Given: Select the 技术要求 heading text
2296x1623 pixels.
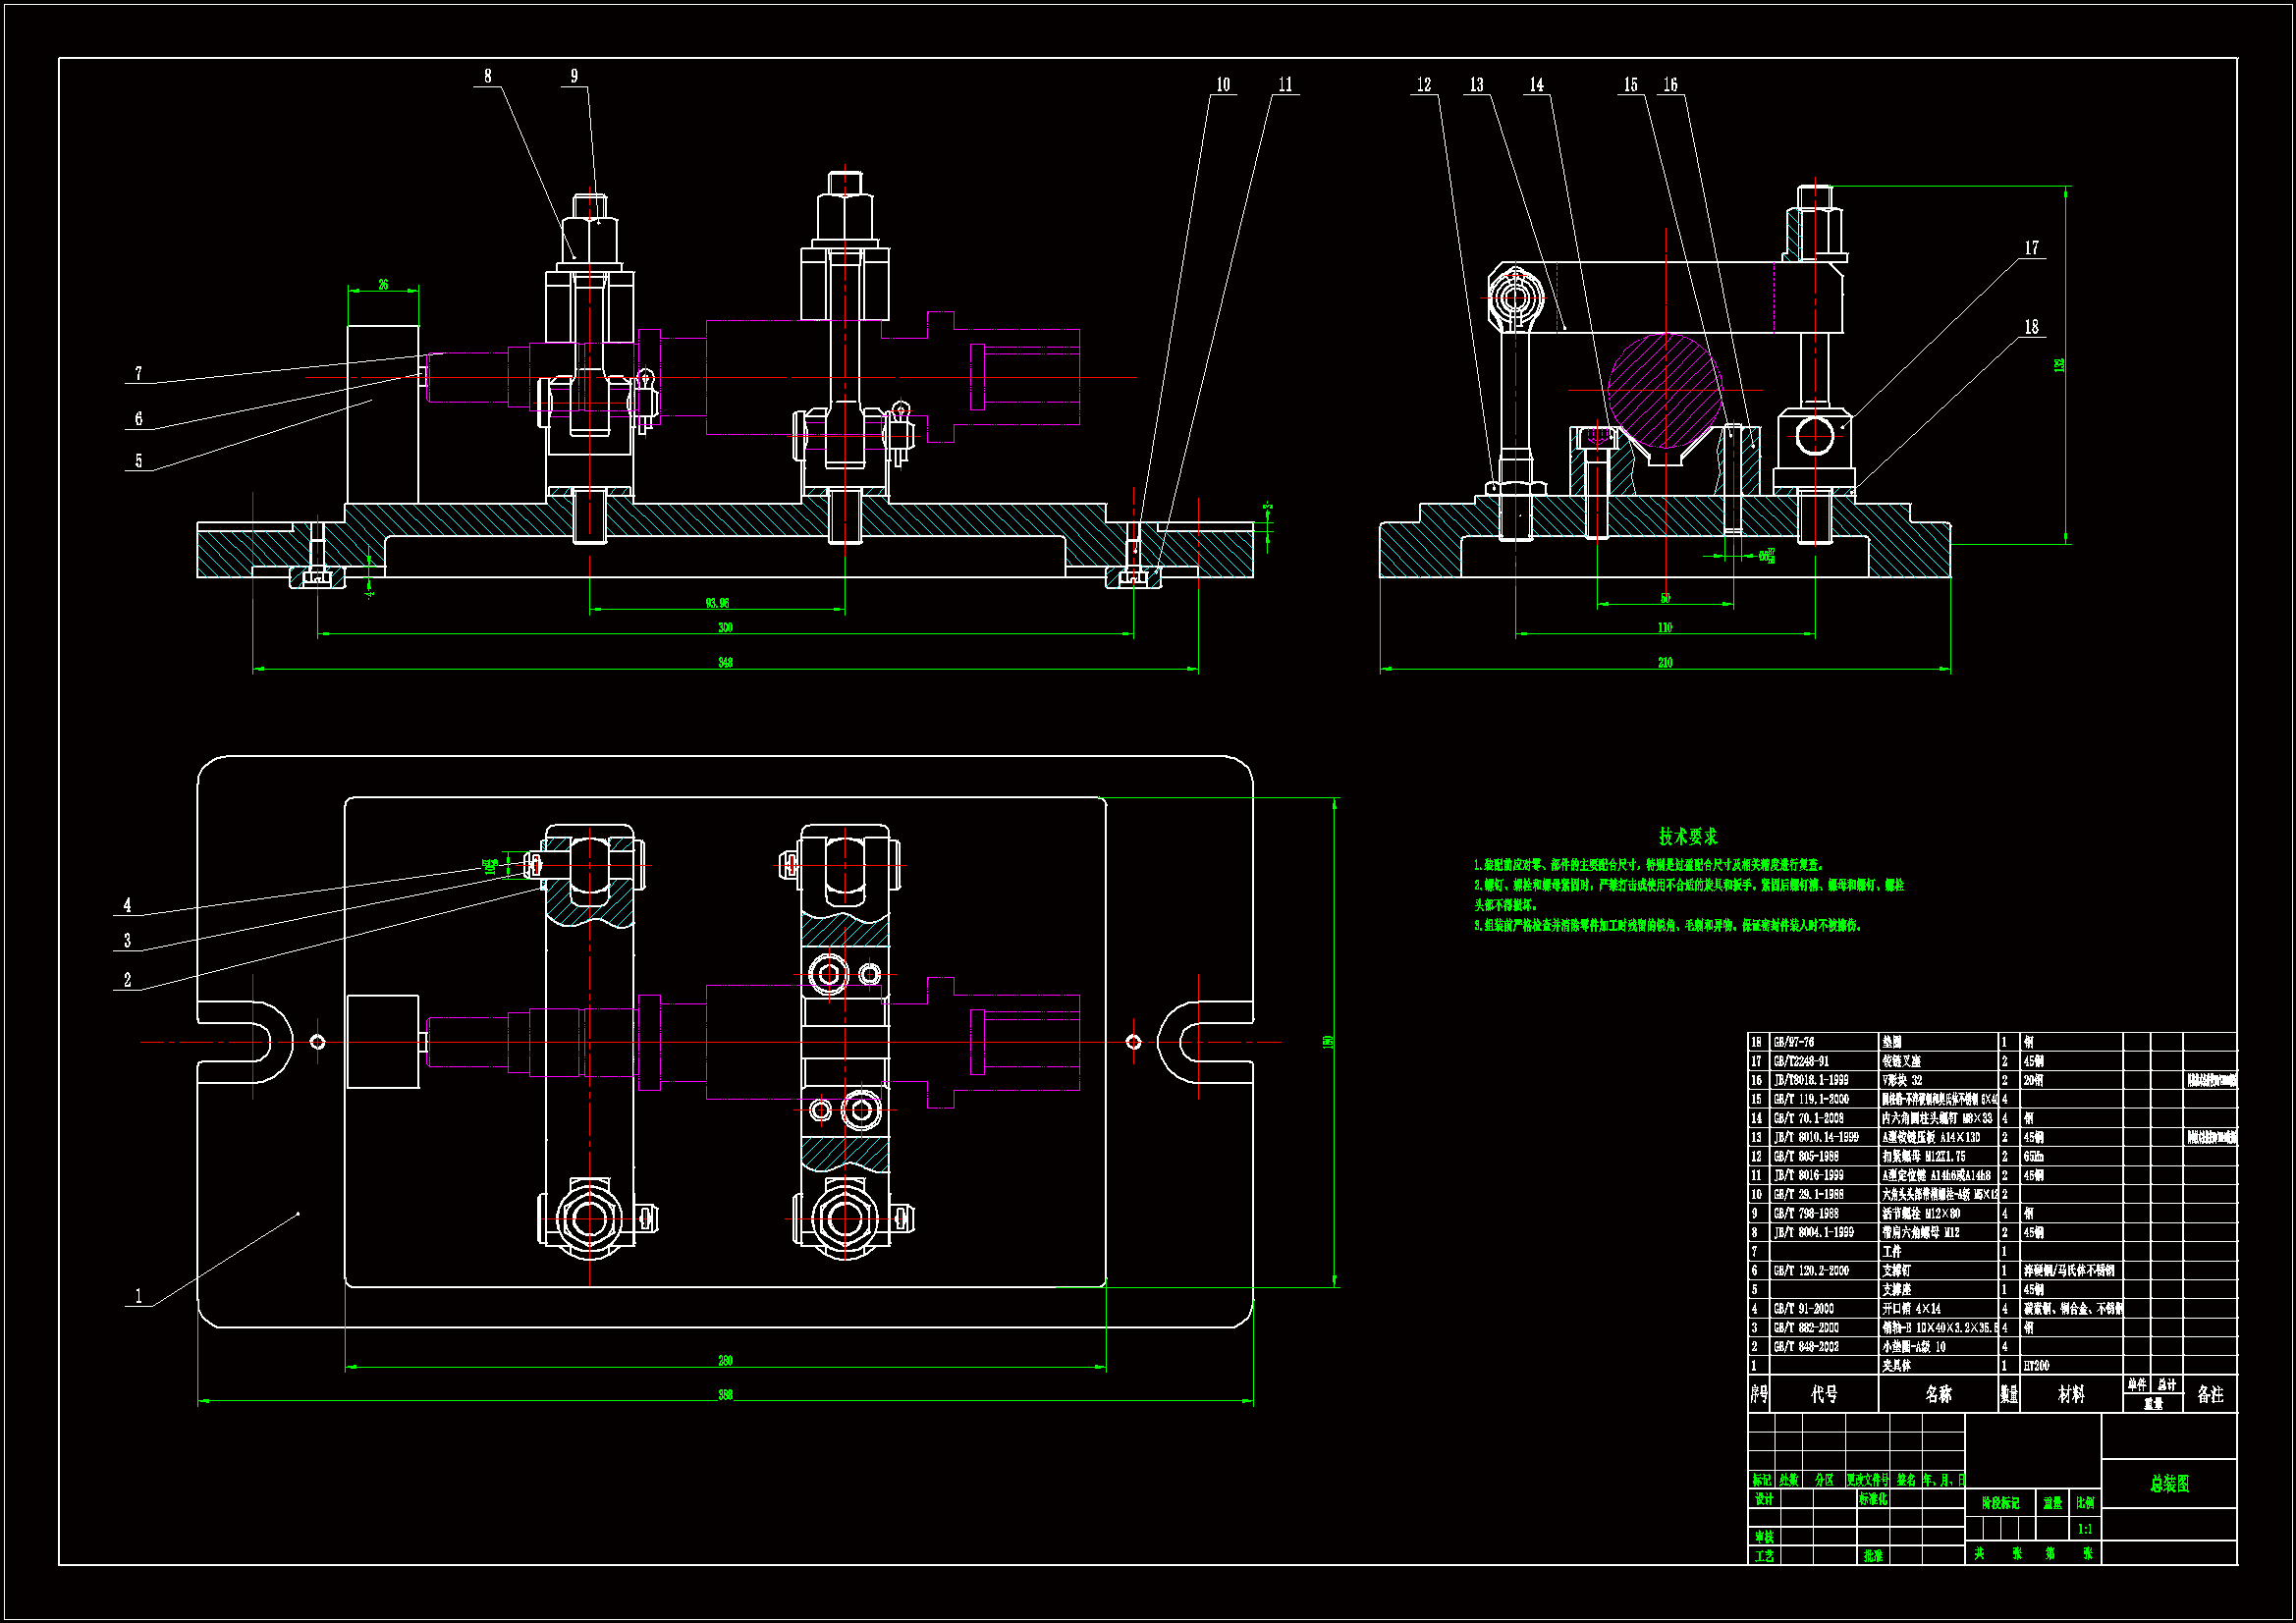Looking at the screenshot, I should click(1688, 836).
